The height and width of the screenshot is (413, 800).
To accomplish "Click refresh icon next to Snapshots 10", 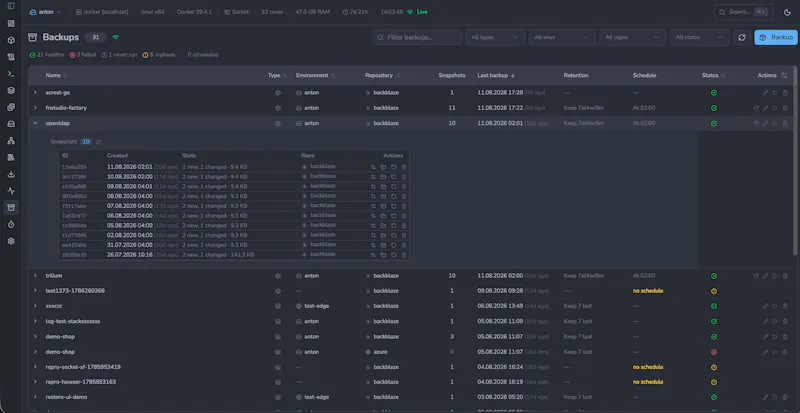I will pyautogui.click(x=98, y=142).
